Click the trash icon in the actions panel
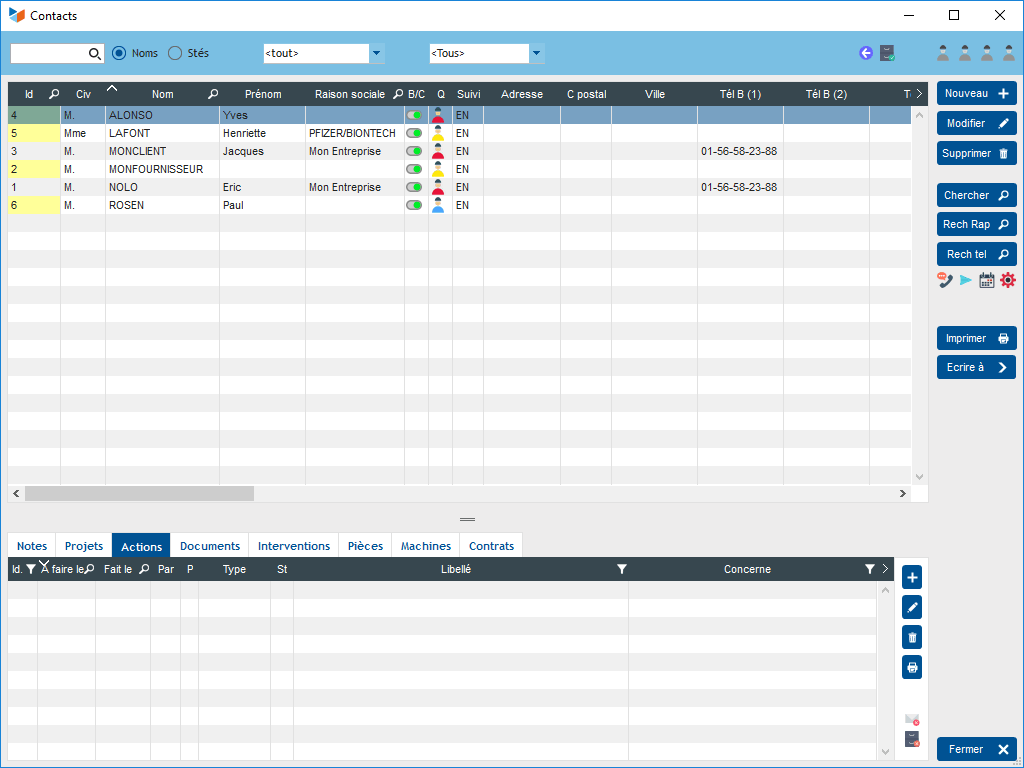Viewport: 1024px width, 768px height. (x=912, y=637)
